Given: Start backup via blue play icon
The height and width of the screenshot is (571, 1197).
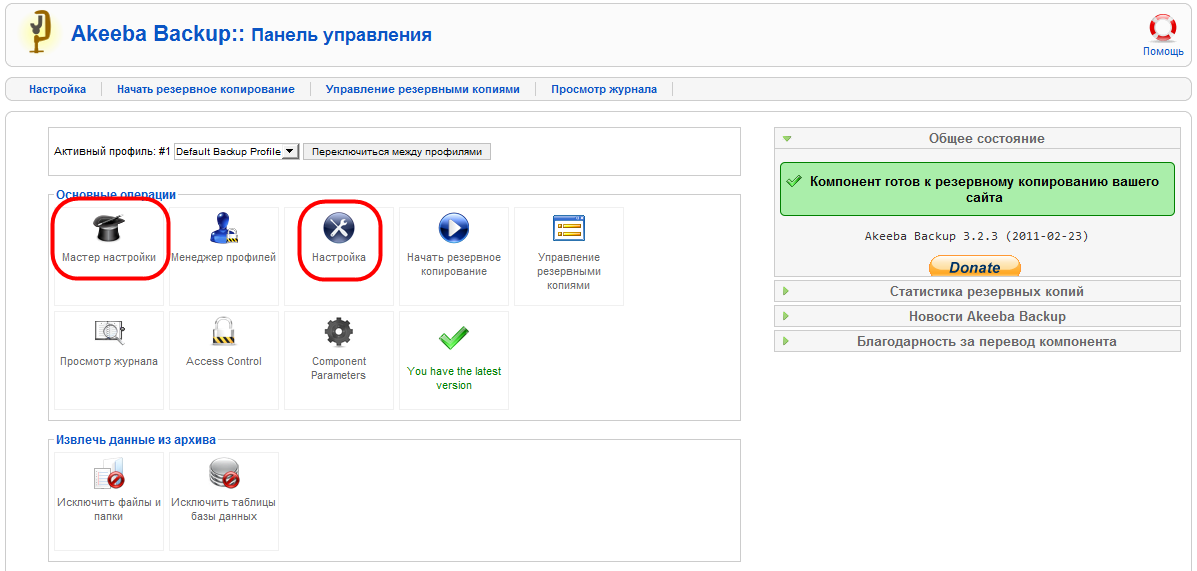Looking at the screenshot, I should point(453,227).
